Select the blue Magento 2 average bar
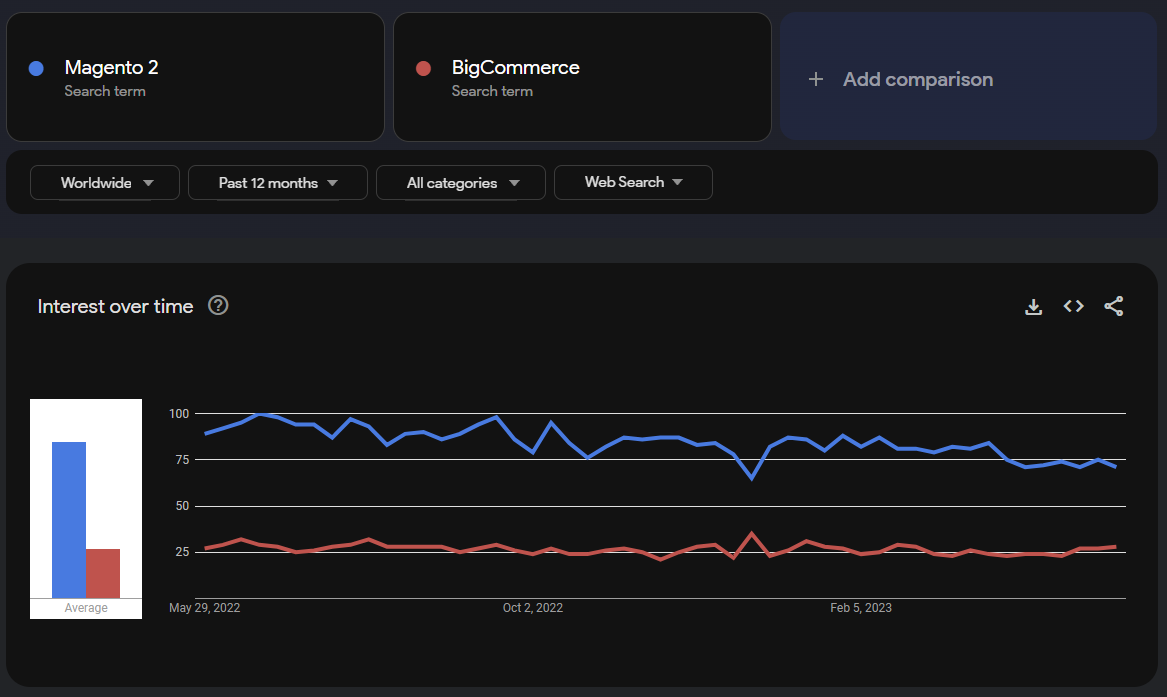 coord(68,520)
